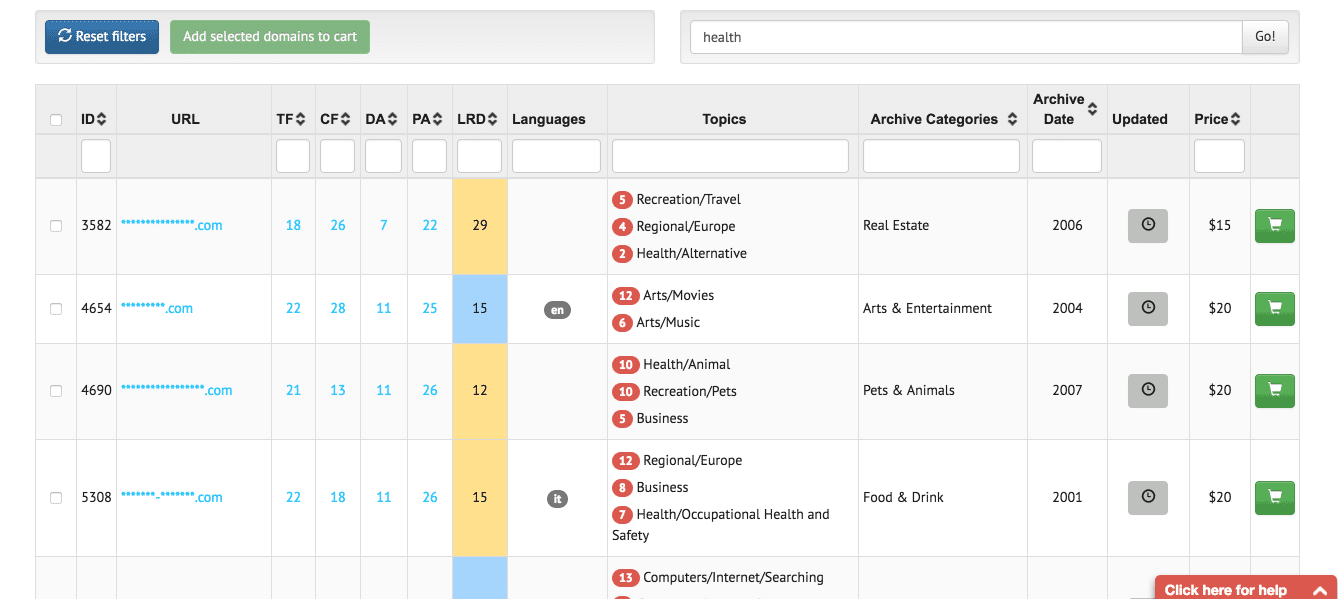Click clock icon in Food & Drink row
This screenshot has width=1338, height=599.
(1148, 498)
